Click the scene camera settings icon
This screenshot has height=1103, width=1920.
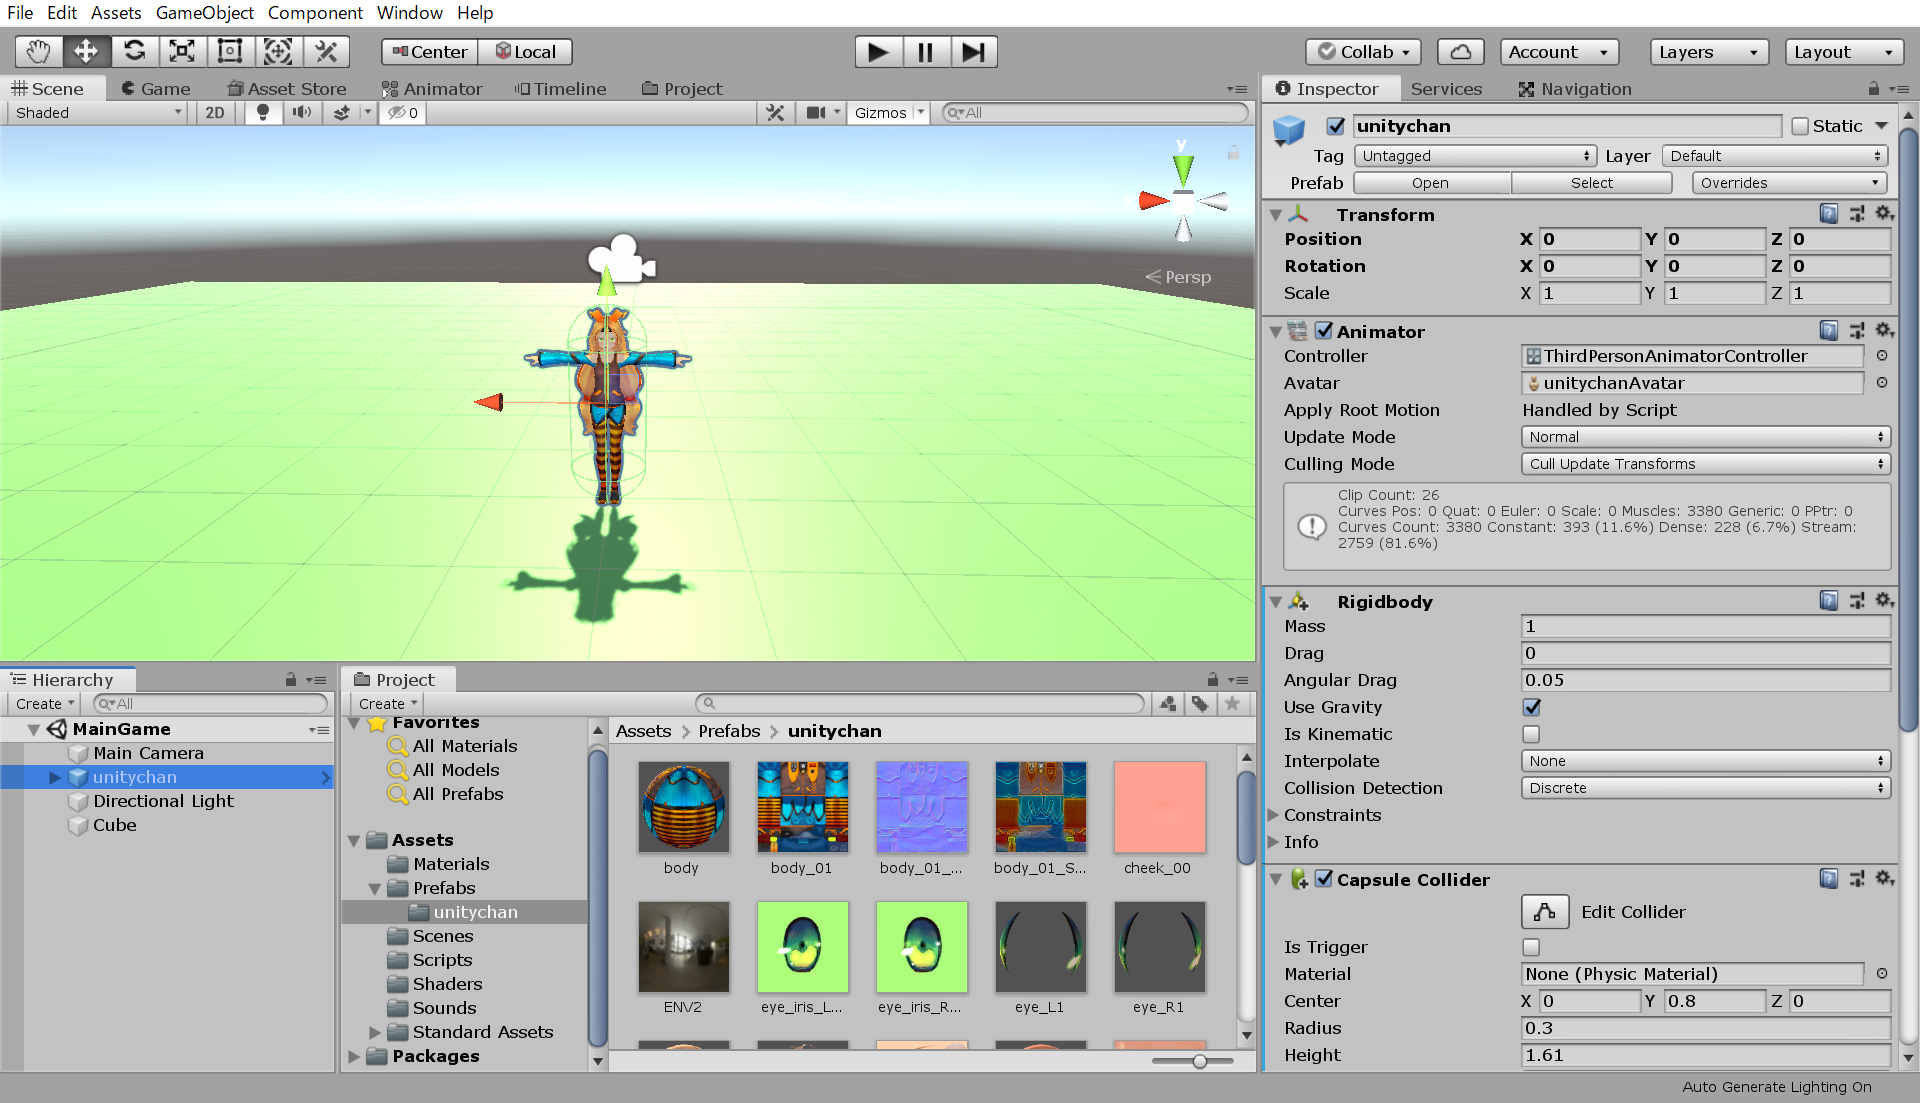tap(817, 113)
